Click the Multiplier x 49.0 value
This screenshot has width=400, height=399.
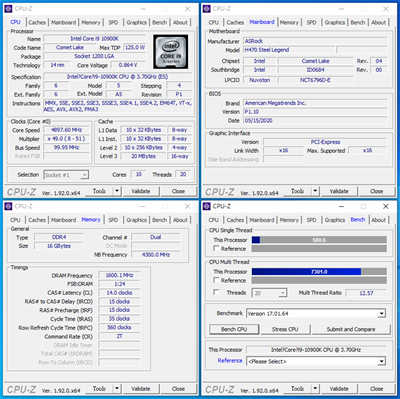pyautogui.click(x=66, y=139)
